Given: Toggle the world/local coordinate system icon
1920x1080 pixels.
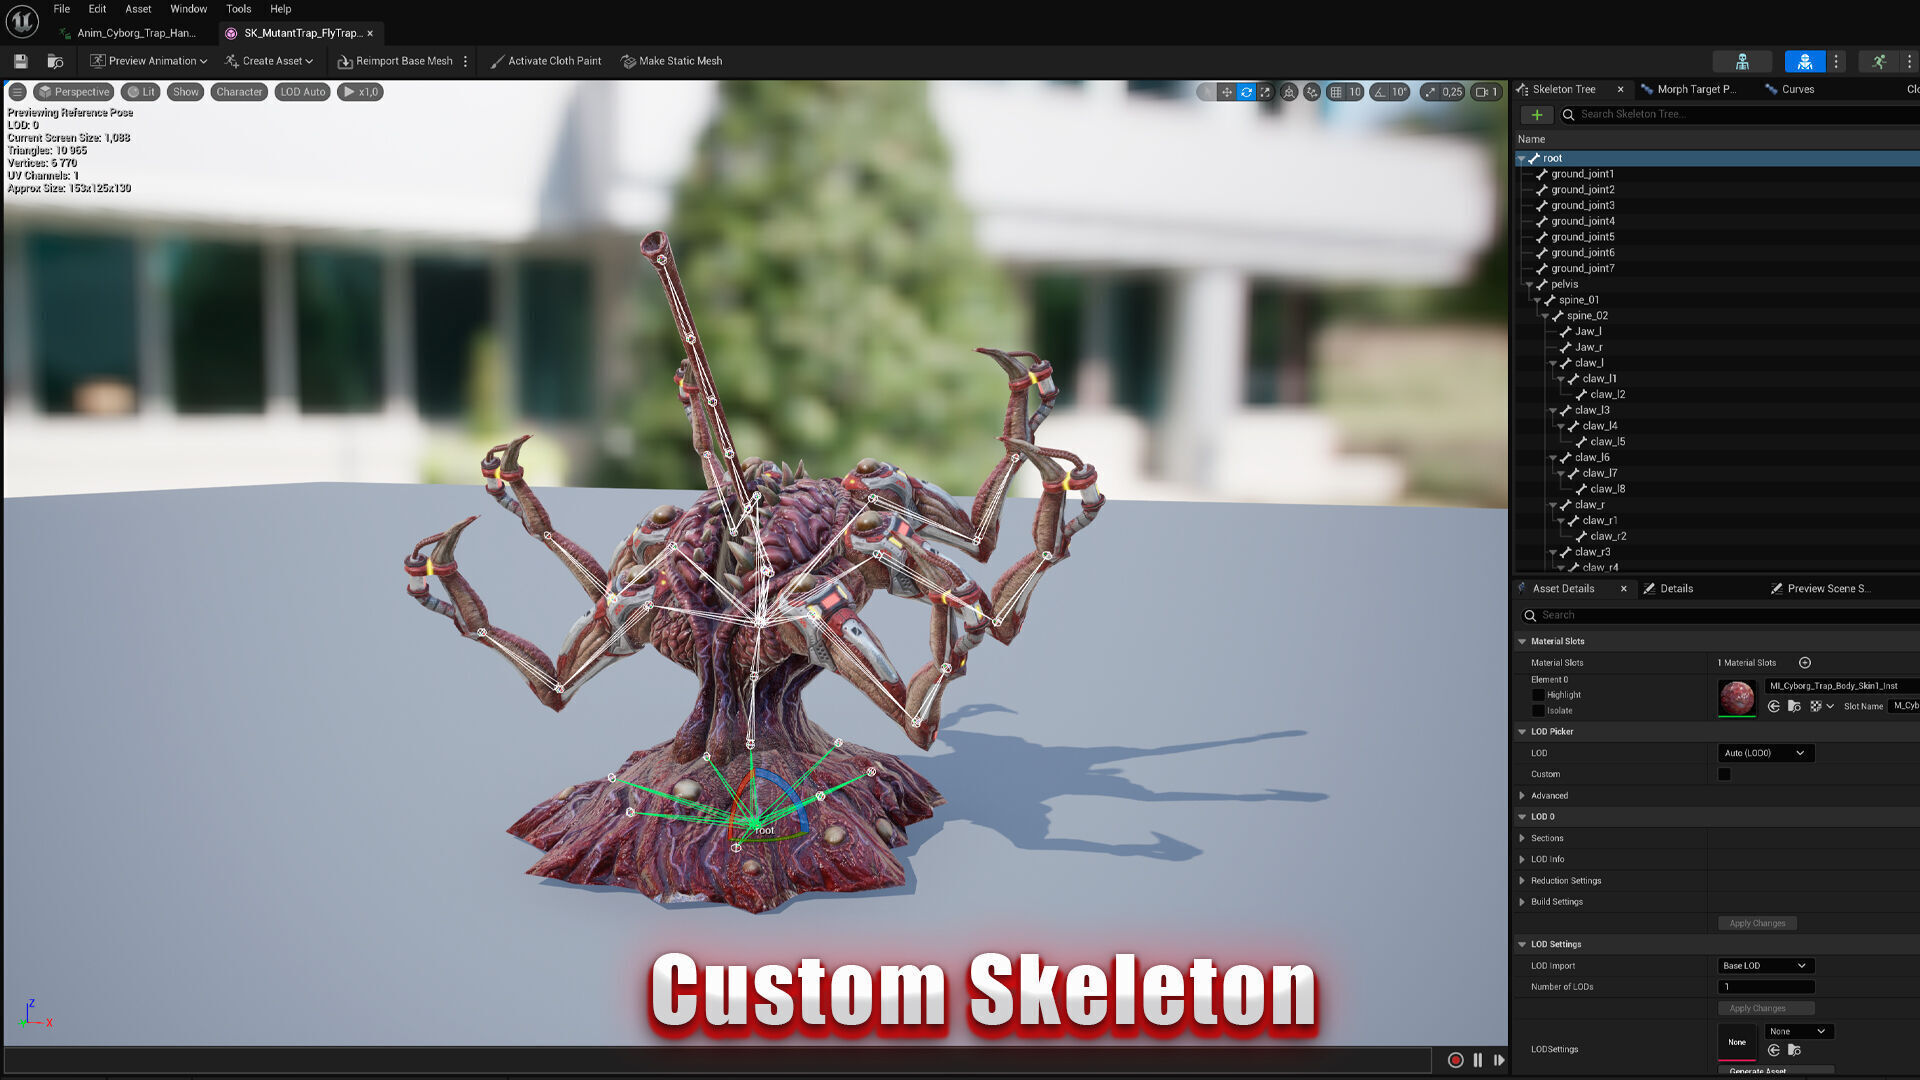Looking at the screenshot, I should pos(1289,92).
